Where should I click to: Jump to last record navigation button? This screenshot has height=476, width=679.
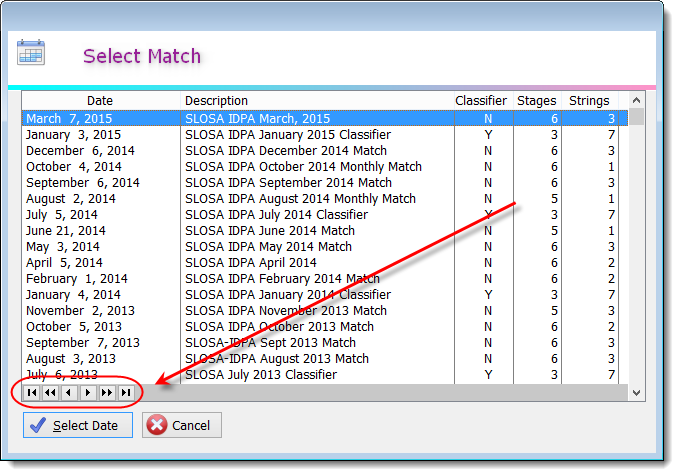point(126,393)
